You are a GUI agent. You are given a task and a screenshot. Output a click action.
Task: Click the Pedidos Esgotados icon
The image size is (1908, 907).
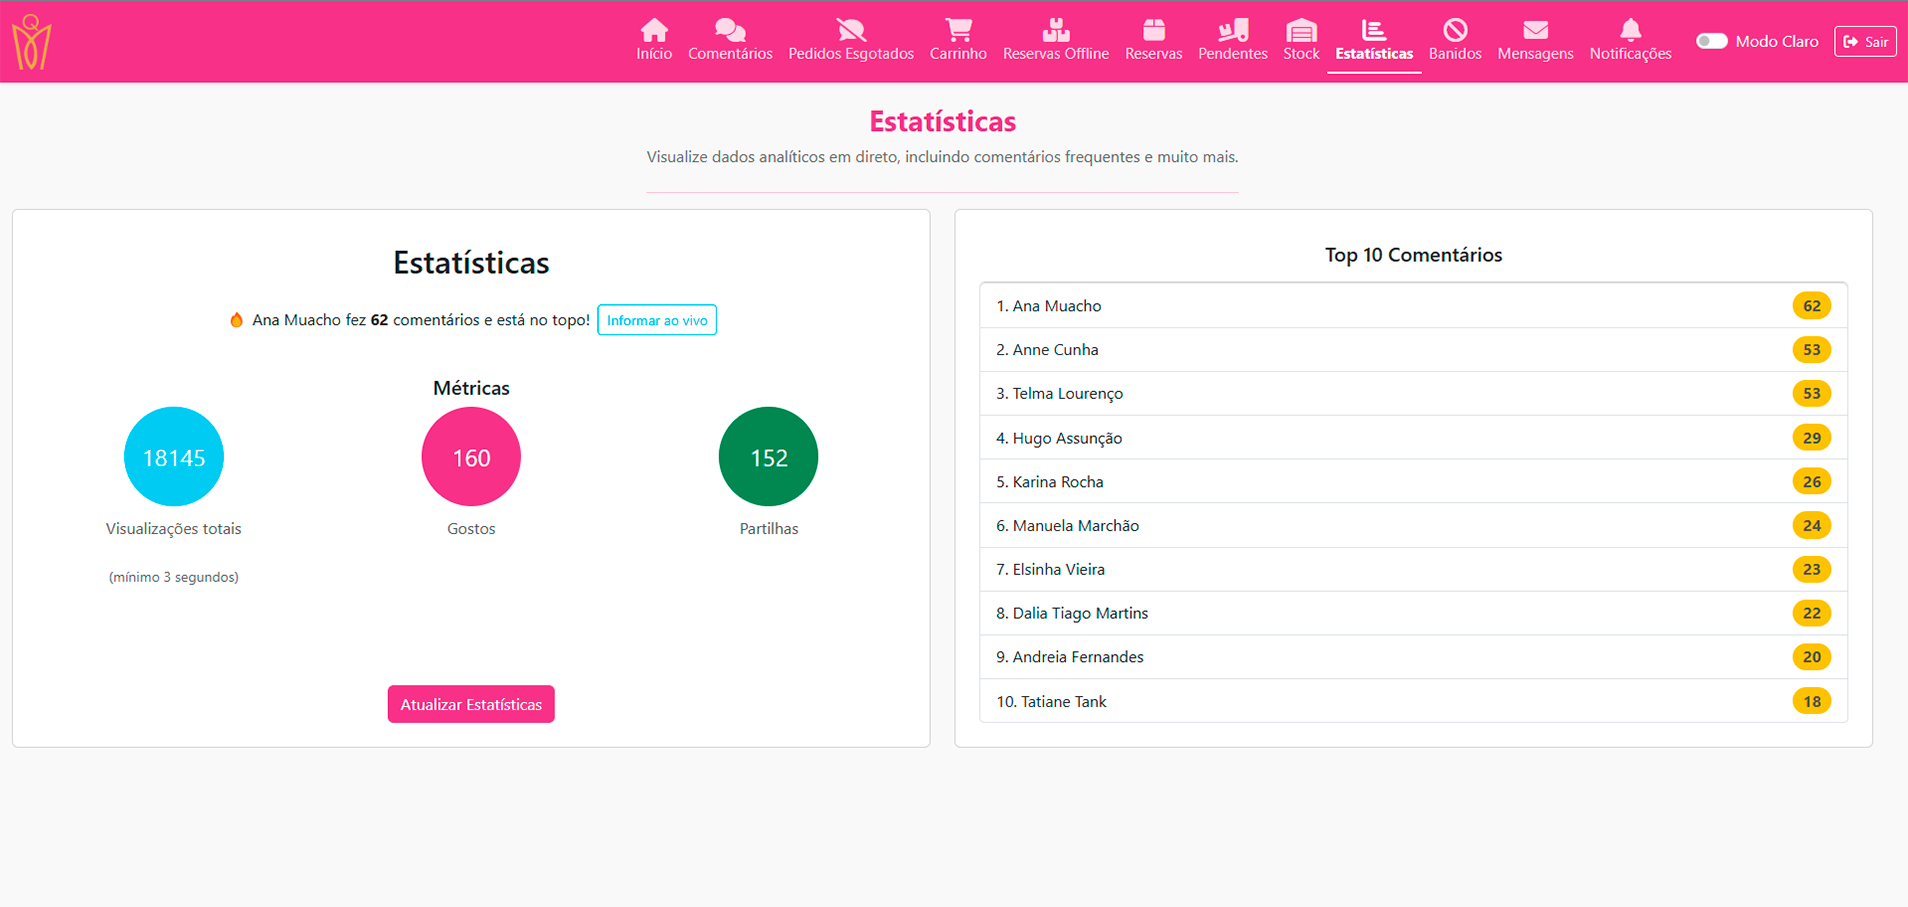click(x=850, y=30)
